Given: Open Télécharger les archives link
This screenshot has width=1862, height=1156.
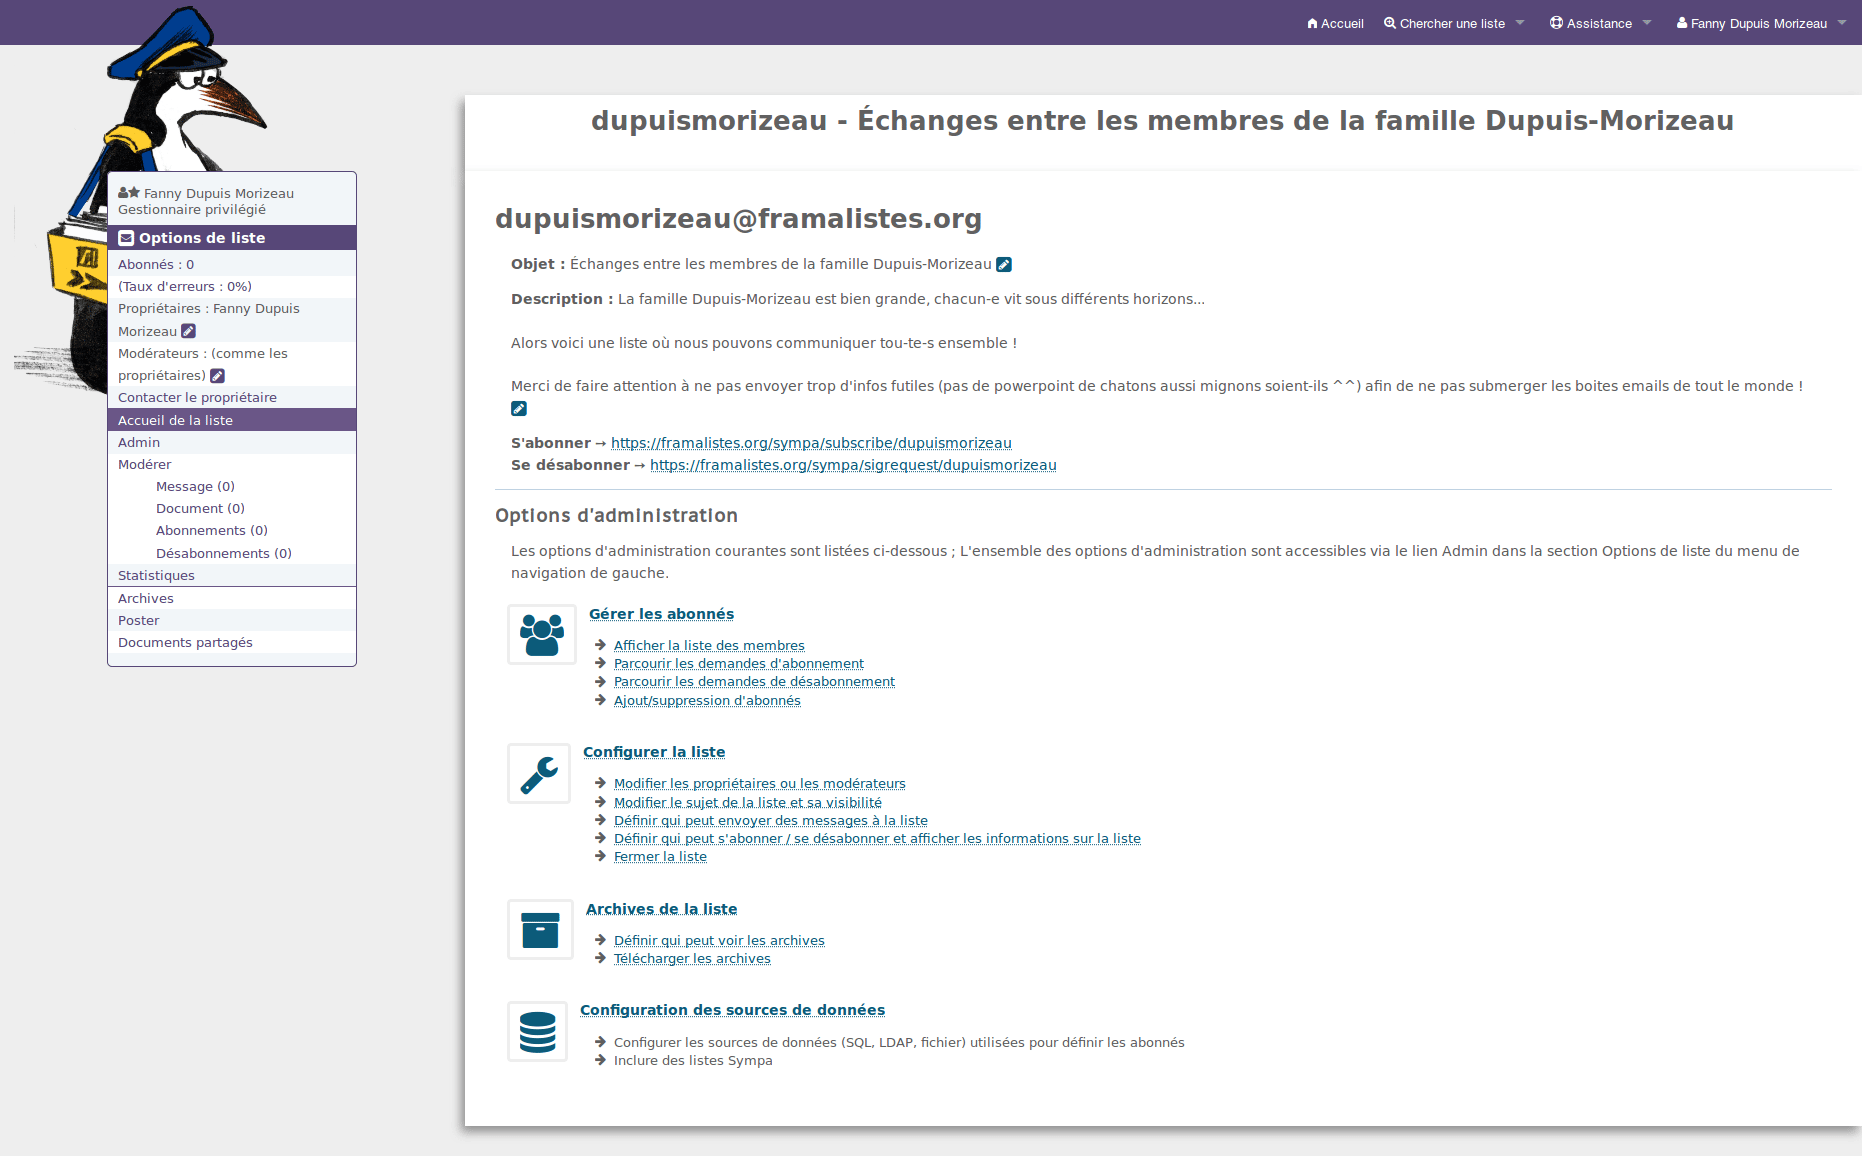Looking at the screenshot, I should [x=692, y=959].
